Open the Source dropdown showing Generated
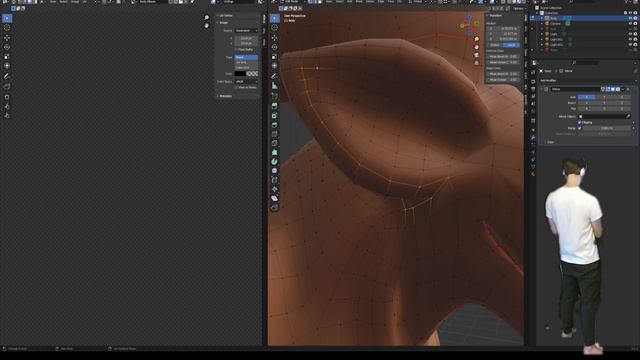640x360 pixels. click(x=246, y=31)
